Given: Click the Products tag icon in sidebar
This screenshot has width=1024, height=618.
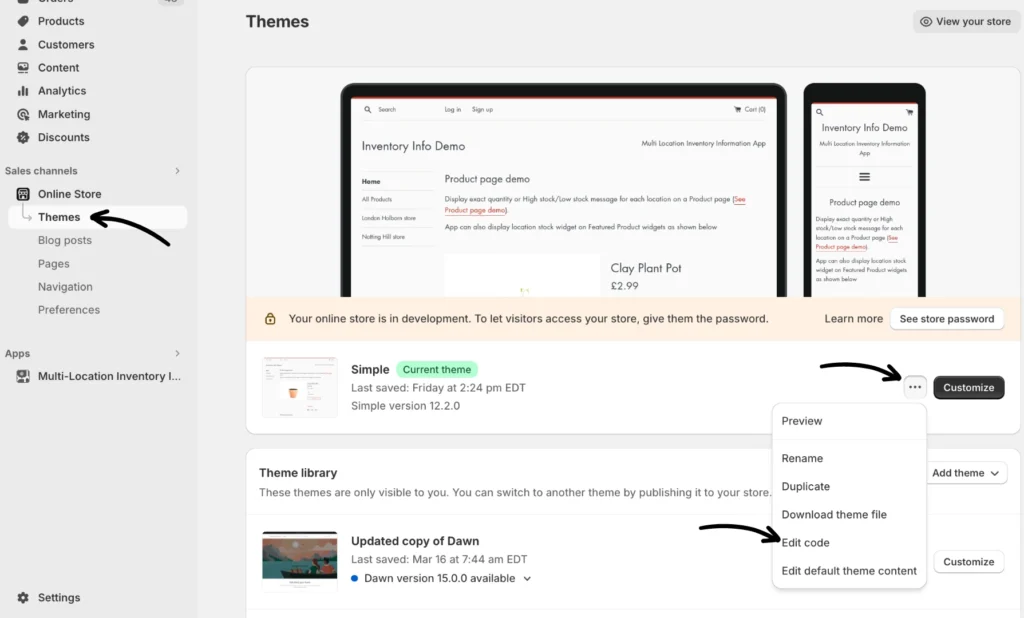Looking at the screenshot, I should click(x=23, y=21).
